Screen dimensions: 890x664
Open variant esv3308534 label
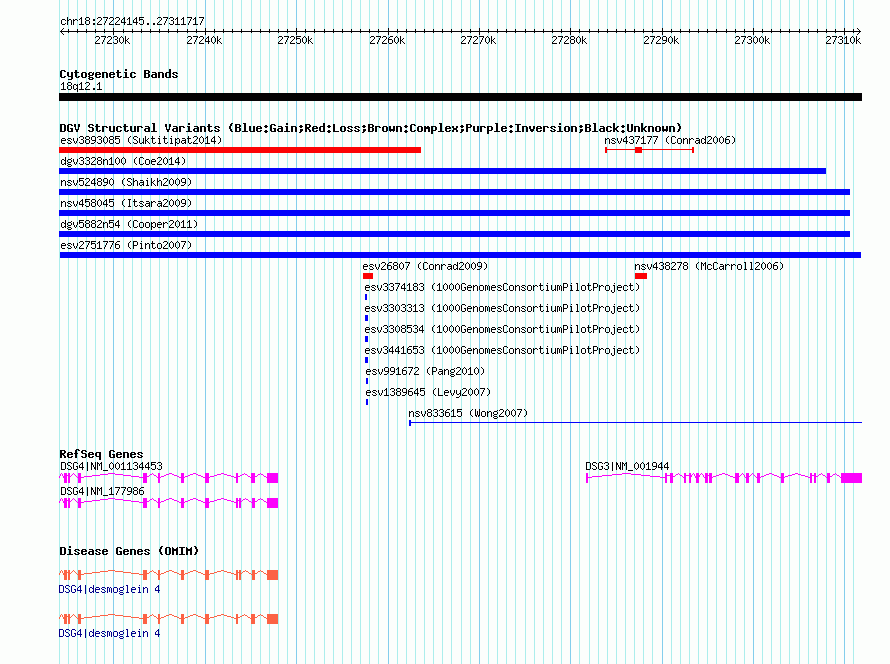click(x=502, y=329)
